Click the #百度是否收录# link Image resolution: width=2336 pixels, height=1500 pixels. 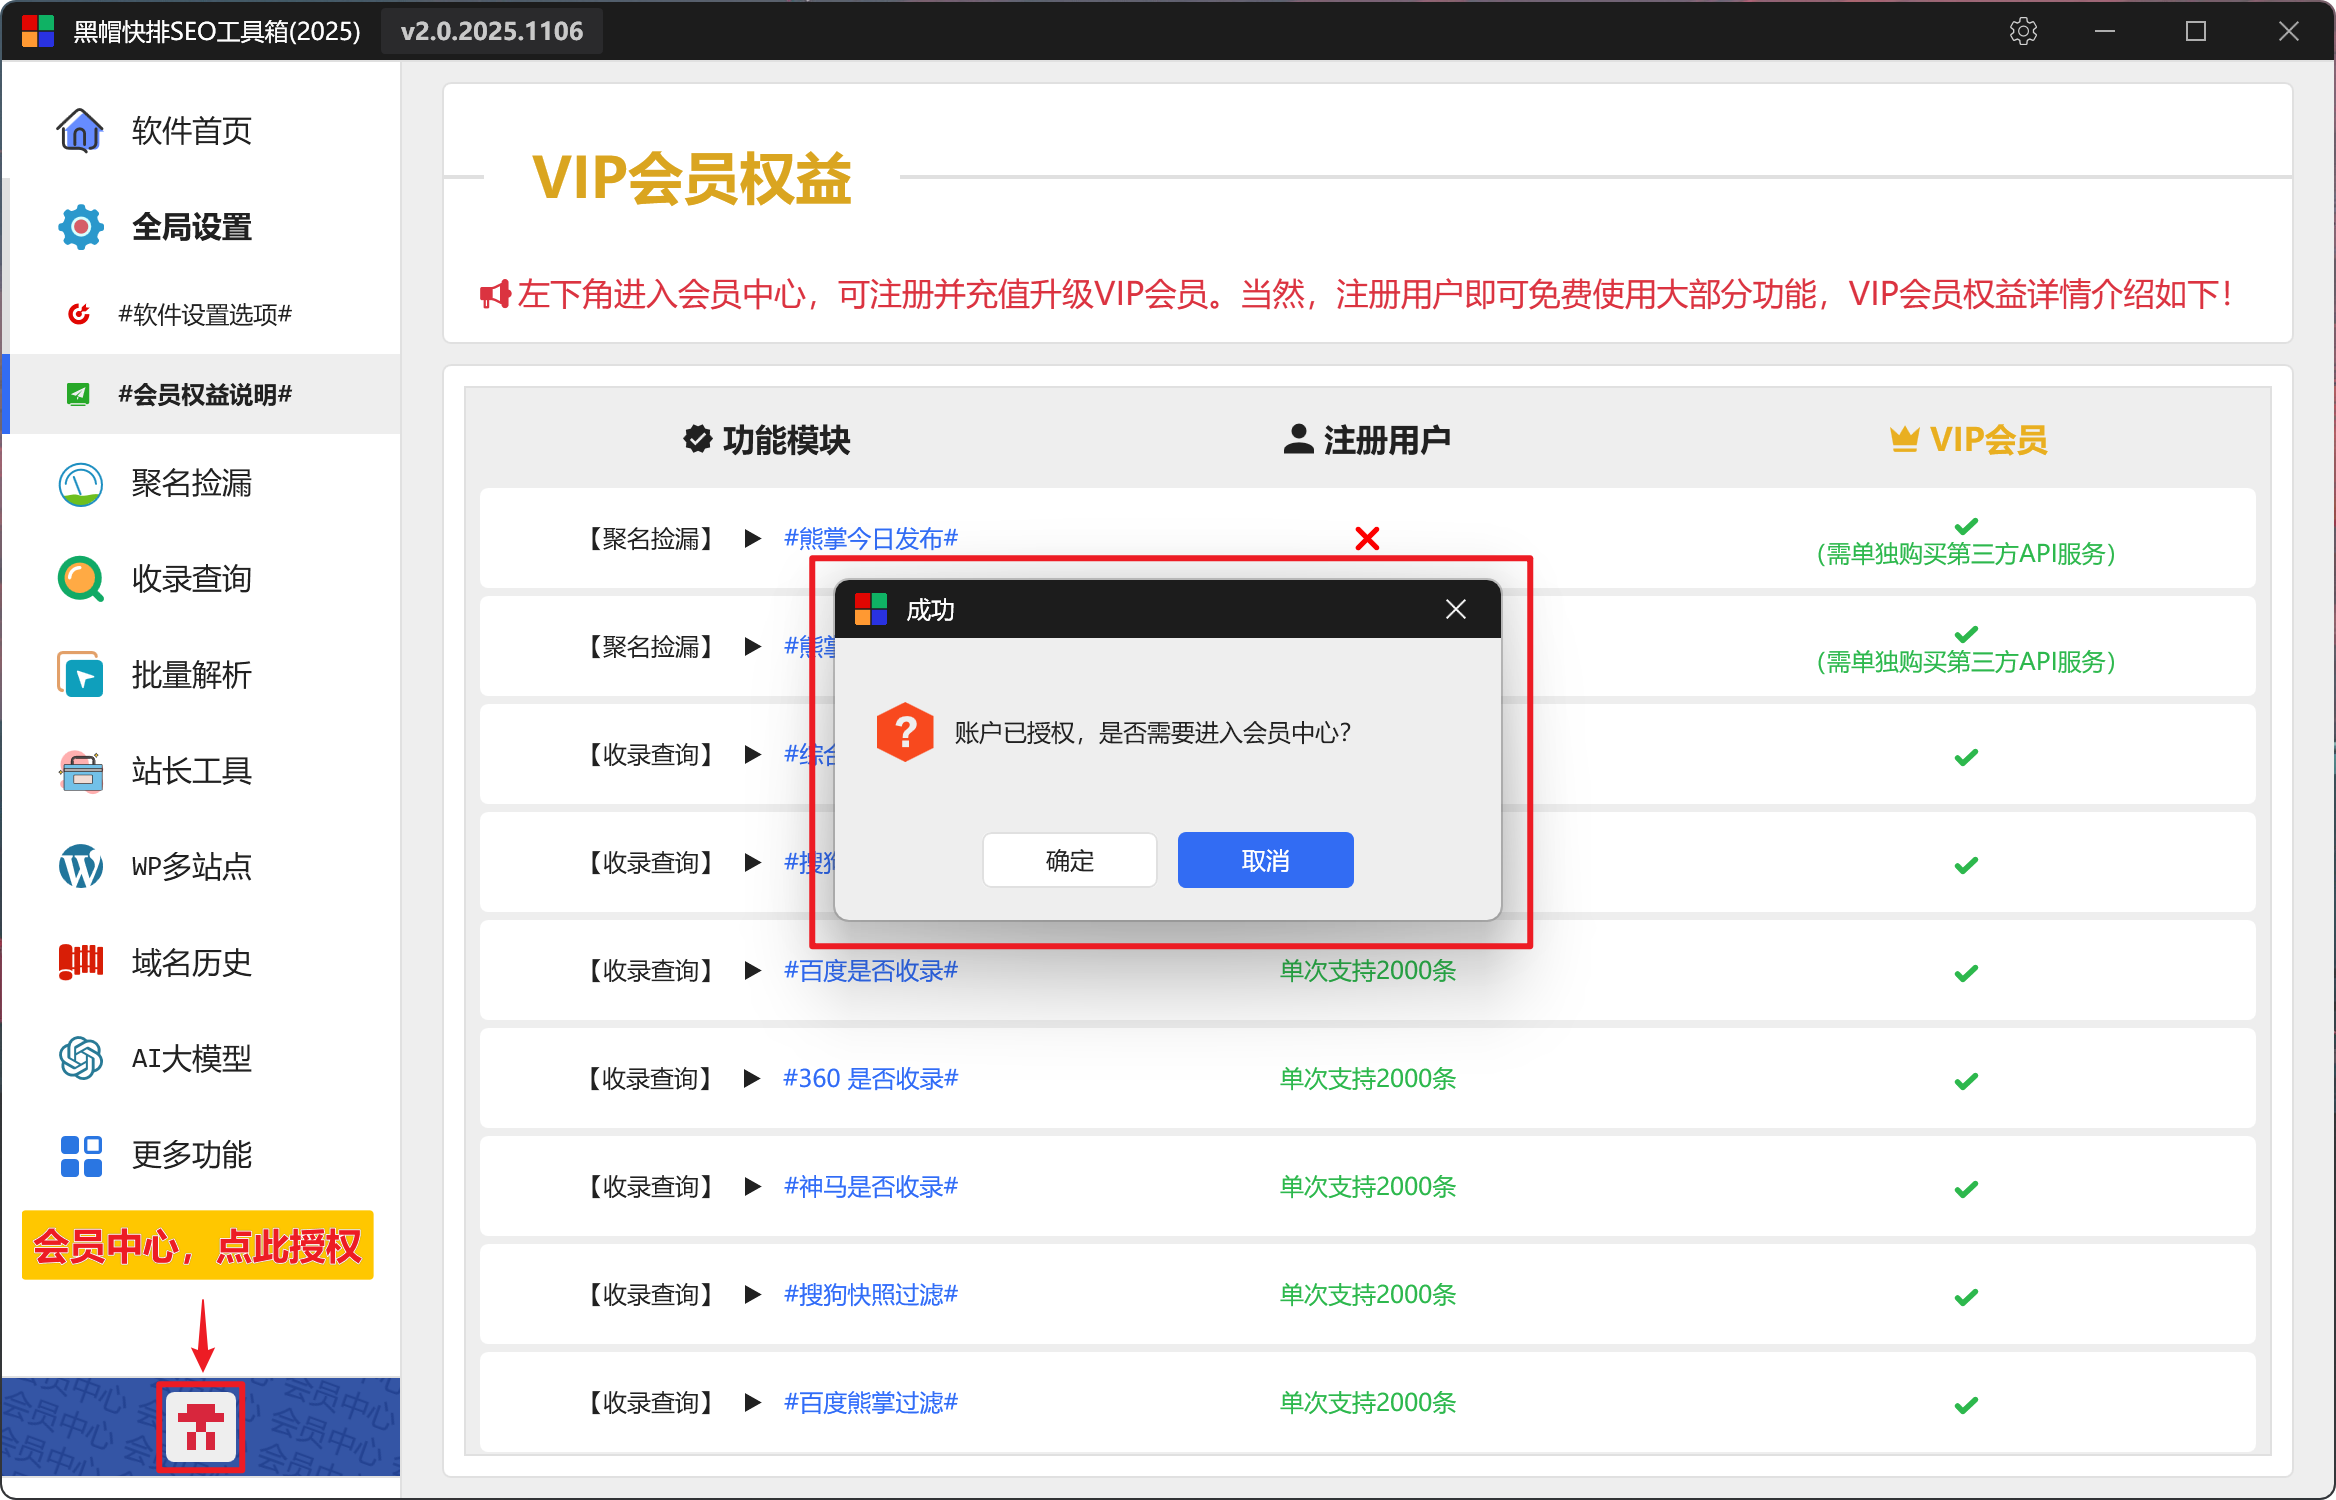(x=870, y=971)
